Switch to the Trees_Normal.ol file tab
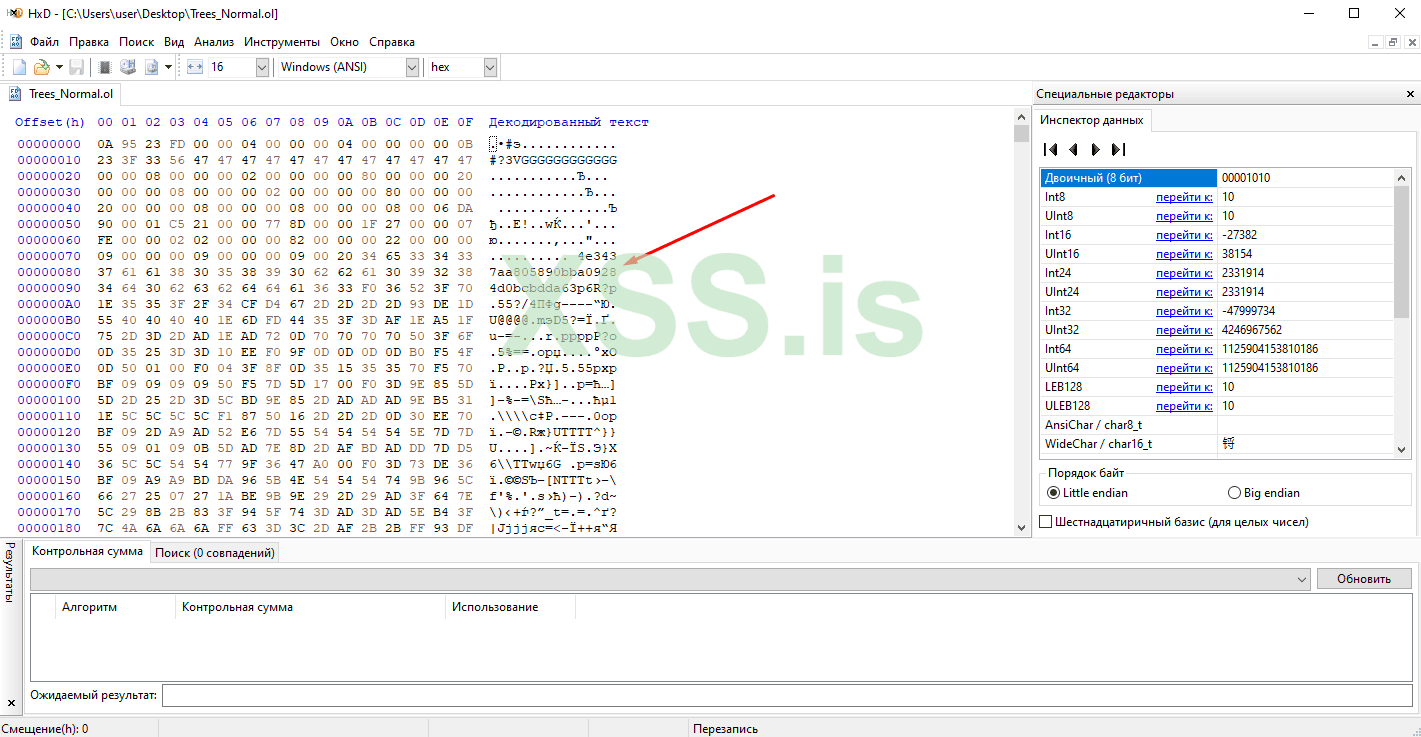Screen dimensions: 1421x737 point(62,94)
